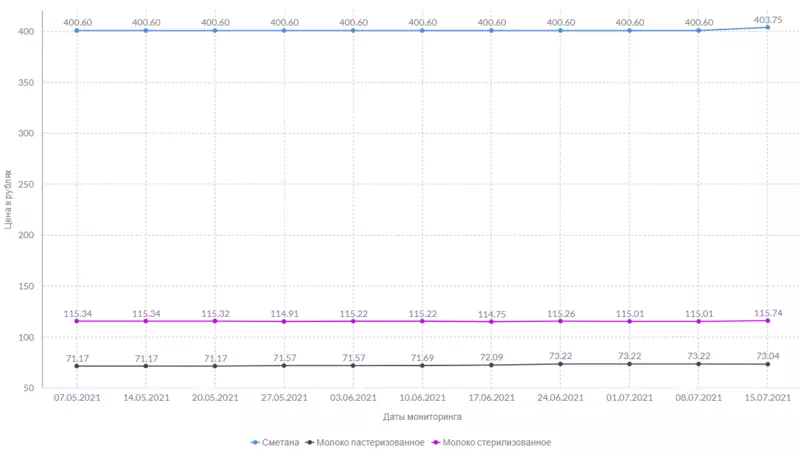
Task: Select Сметана data point on 17.06.2021
Action: [491, 31]
